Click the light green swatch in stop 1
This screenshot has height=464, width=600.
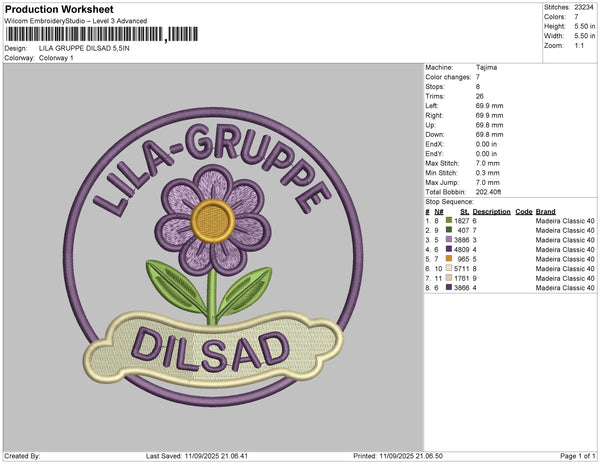point(449,221)
